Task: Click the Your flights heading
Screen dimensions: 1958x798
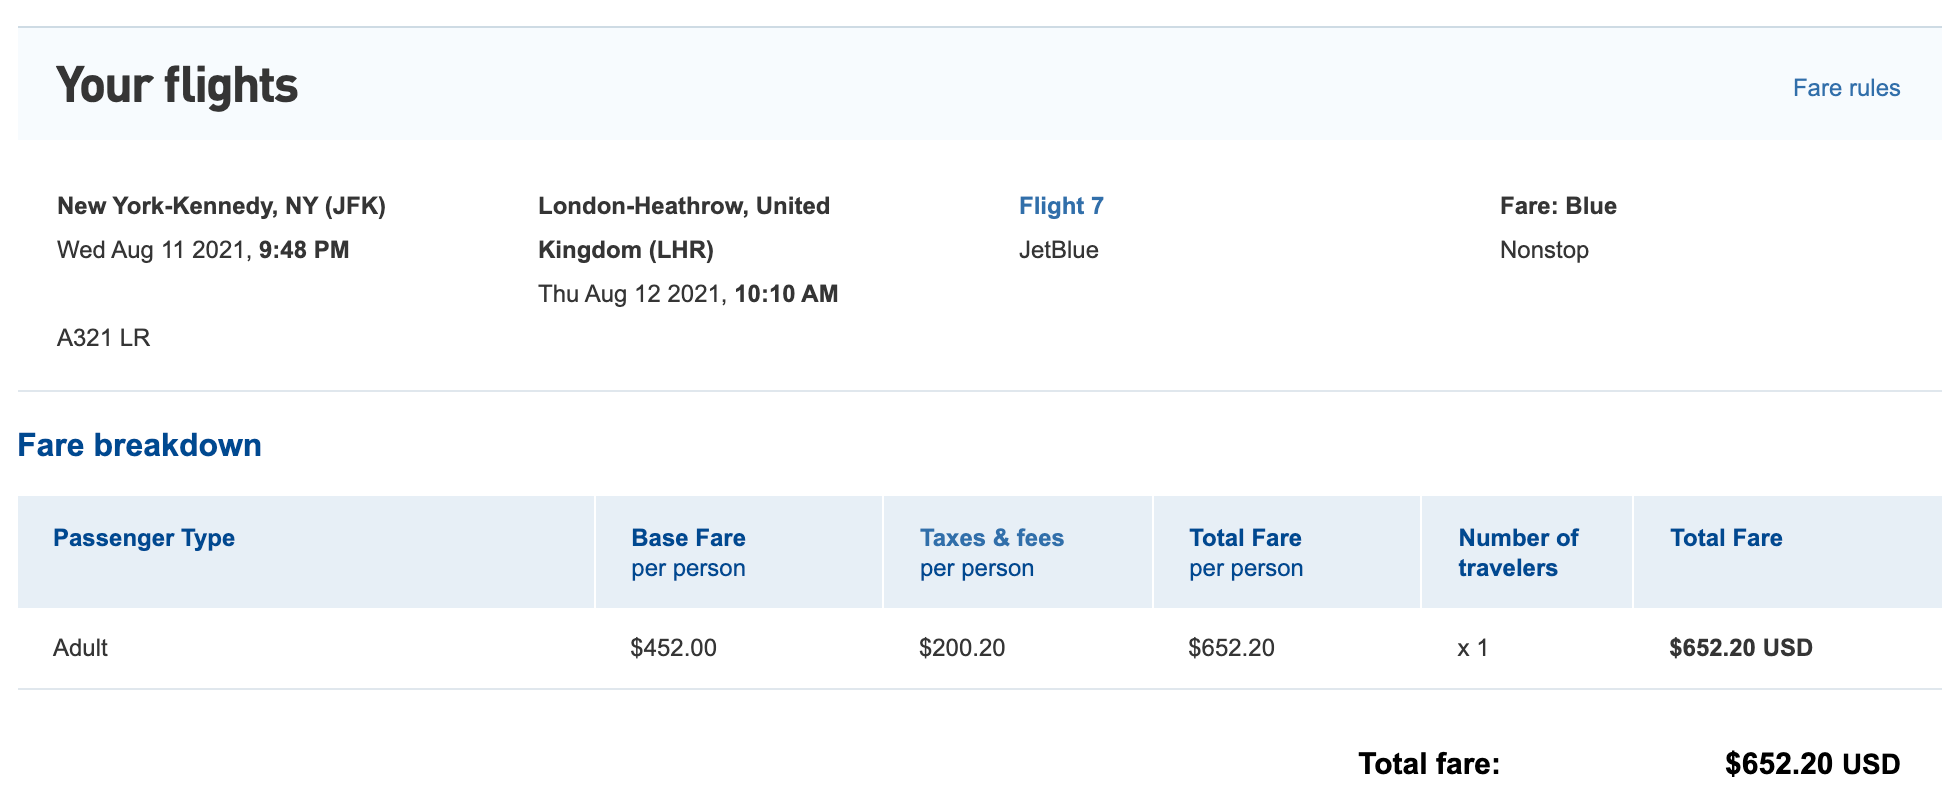Action: 177,85
